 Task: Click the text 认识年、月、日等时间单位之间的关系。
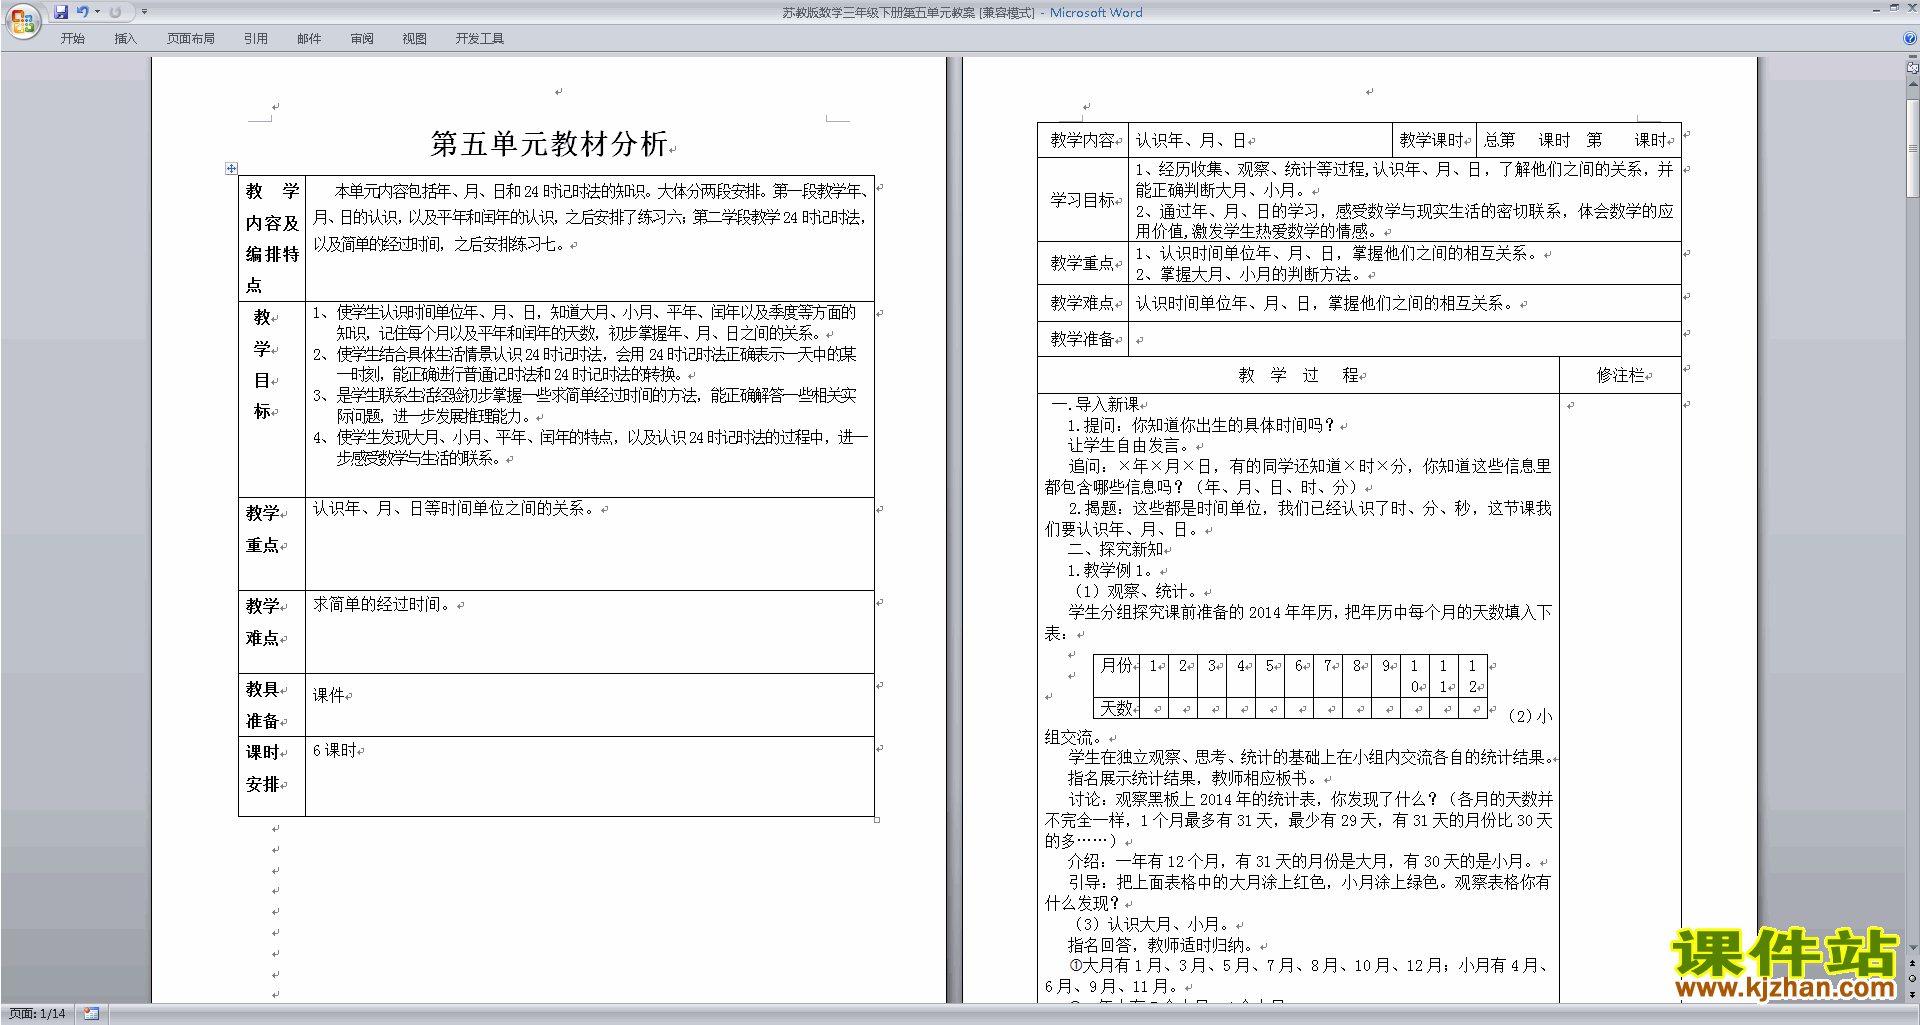tap(456, 509)
